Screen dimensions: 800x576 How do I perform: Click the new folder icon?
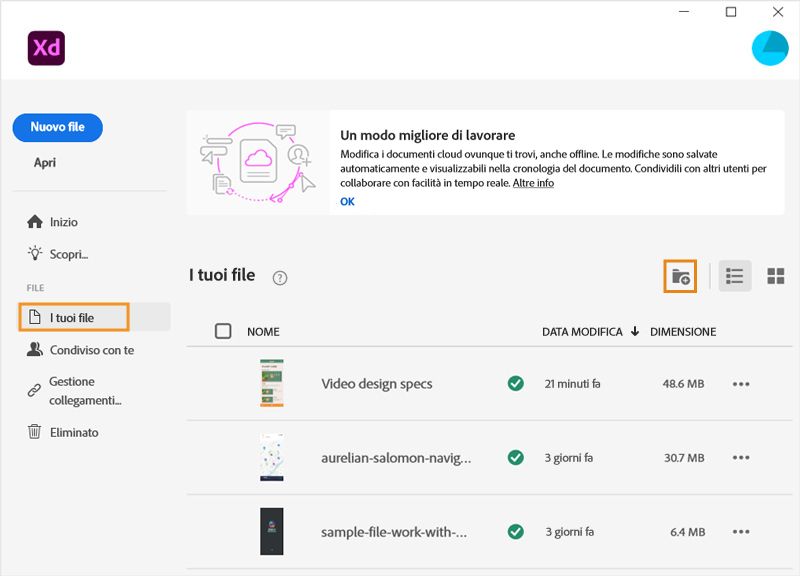point(680,276)
